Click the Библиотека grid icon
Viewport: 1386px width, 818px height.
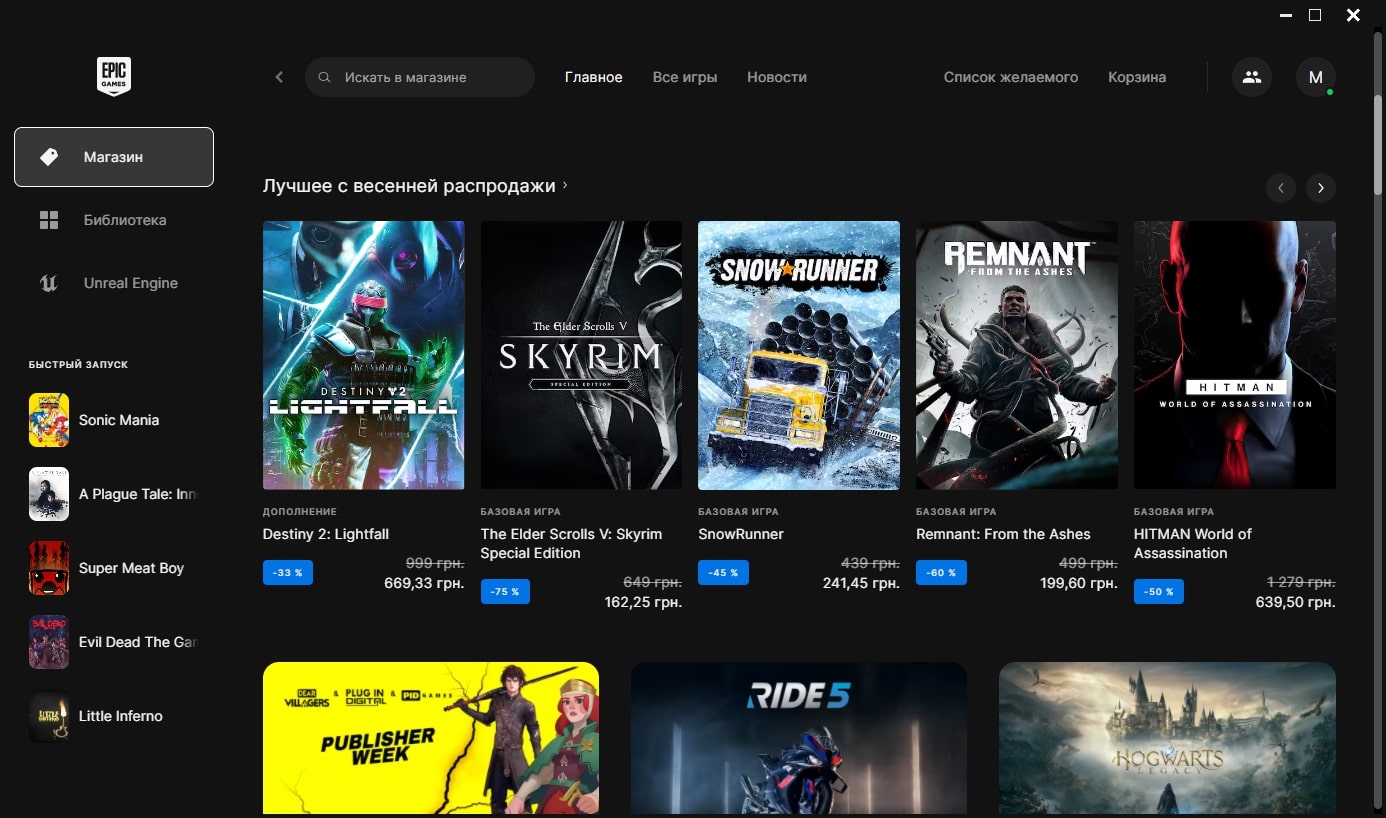click(x=49, y=220)
